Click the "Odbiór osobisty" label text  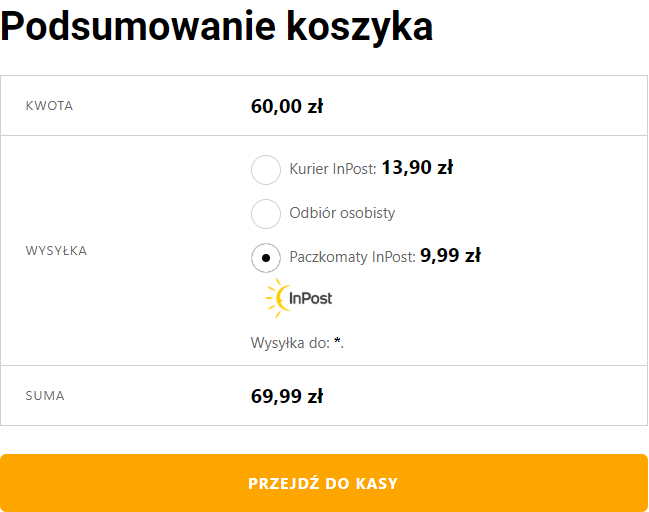coord(342,213)
